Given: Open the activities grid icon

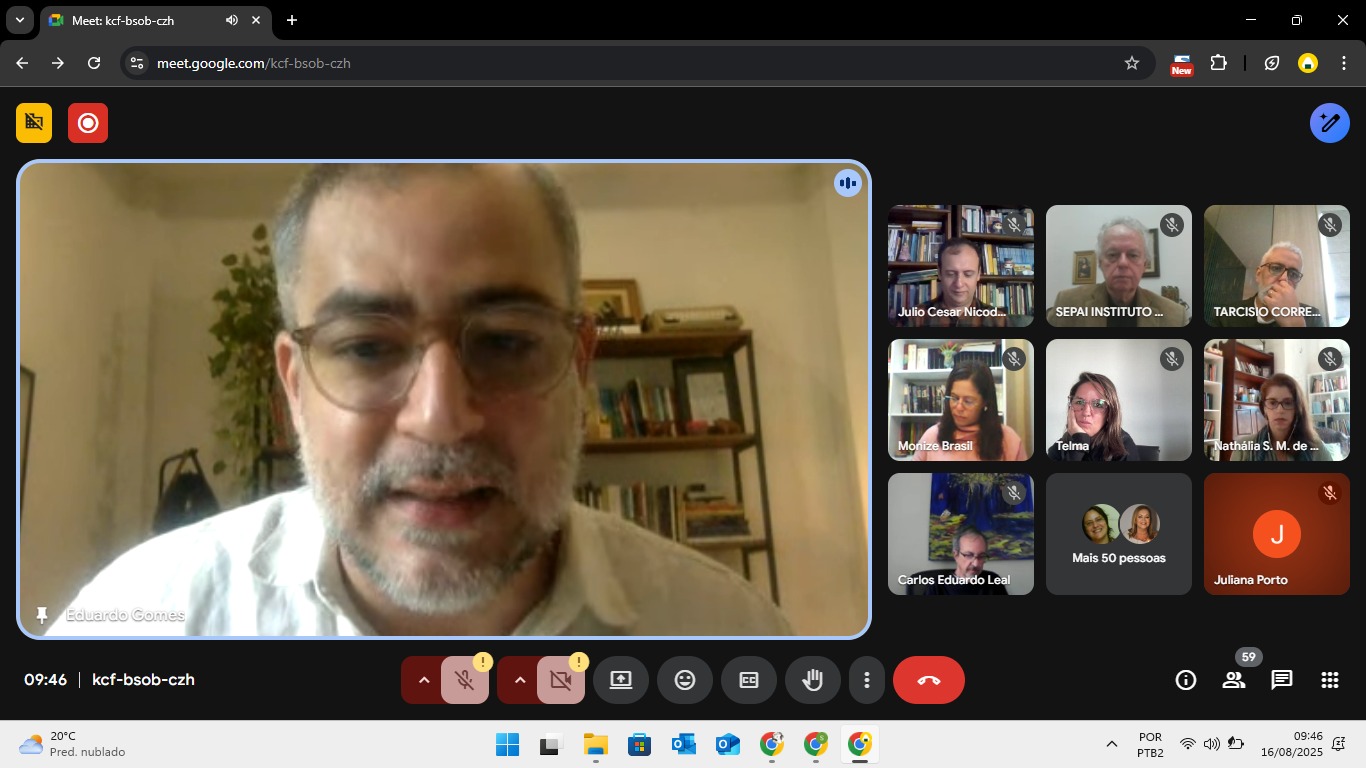Looking at the screenshot, I should [1329, 680].
